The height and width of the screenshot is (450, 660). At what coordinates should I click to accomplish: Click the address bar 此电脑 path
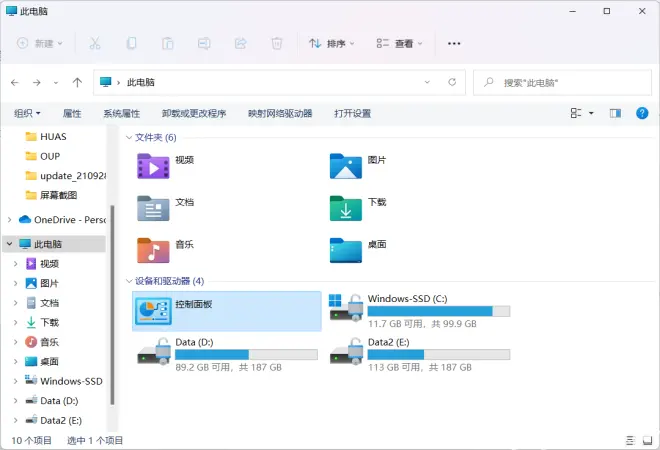(141, 82)
